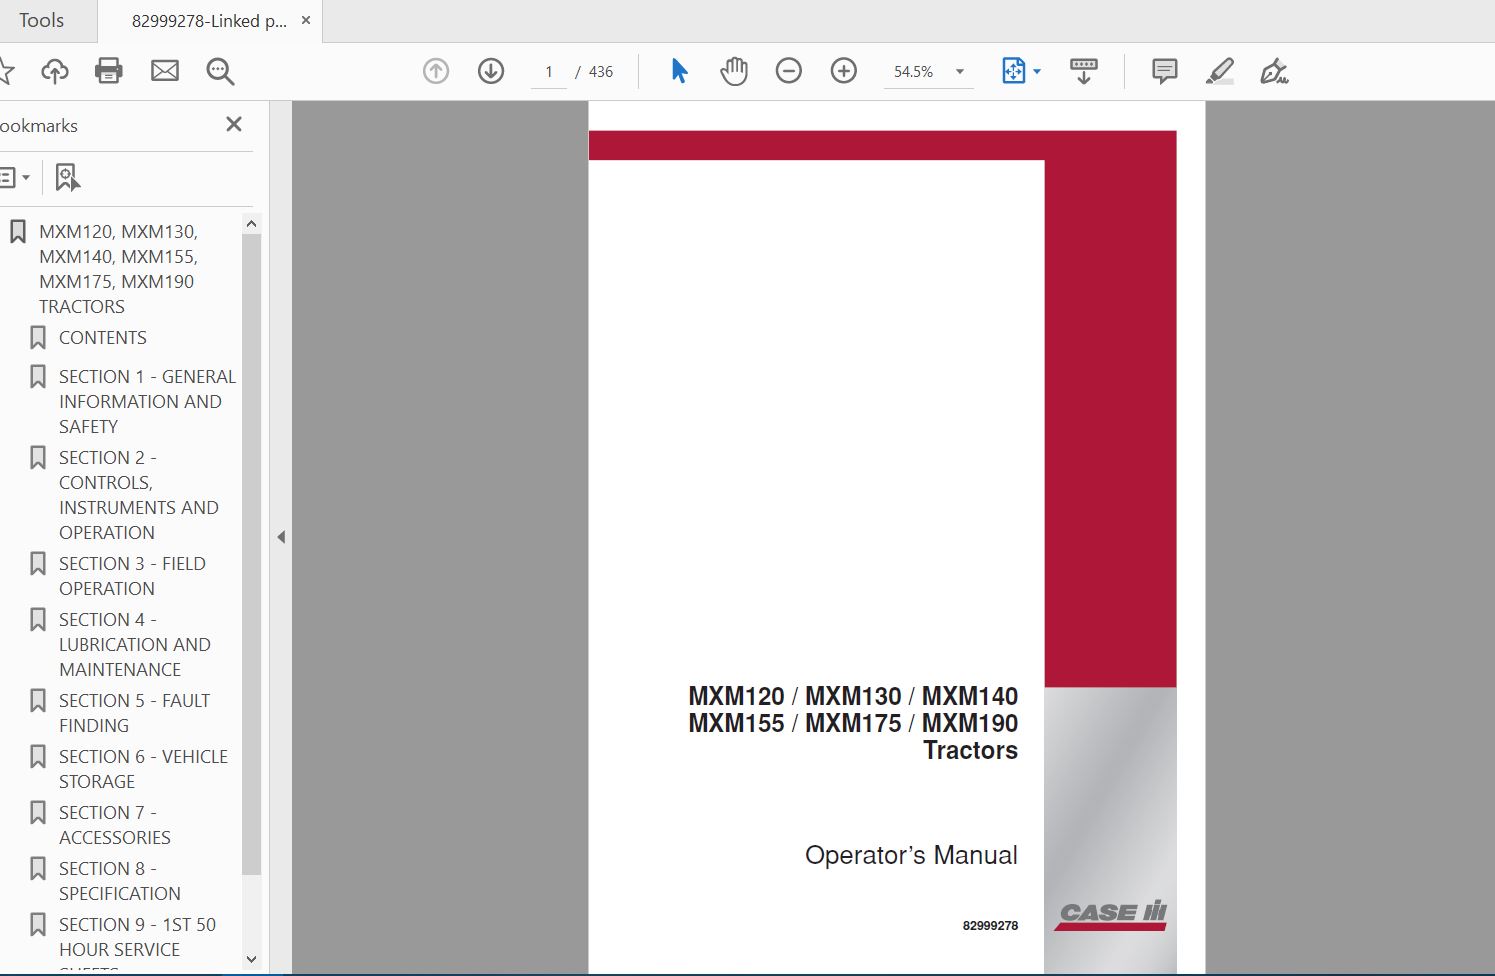Jump to SECTION 9 - 1ST 50 HOUR SERVICE

137,937
